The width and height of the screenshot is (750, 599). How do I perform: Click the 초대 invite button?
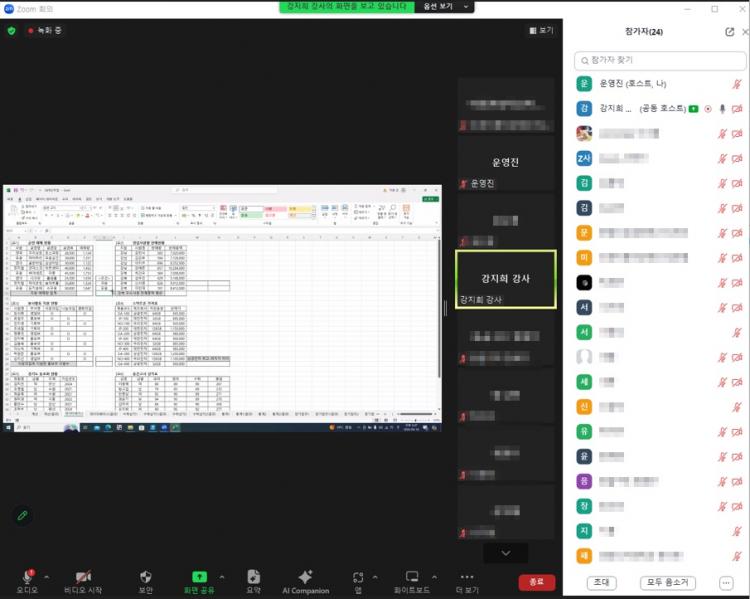600,582
